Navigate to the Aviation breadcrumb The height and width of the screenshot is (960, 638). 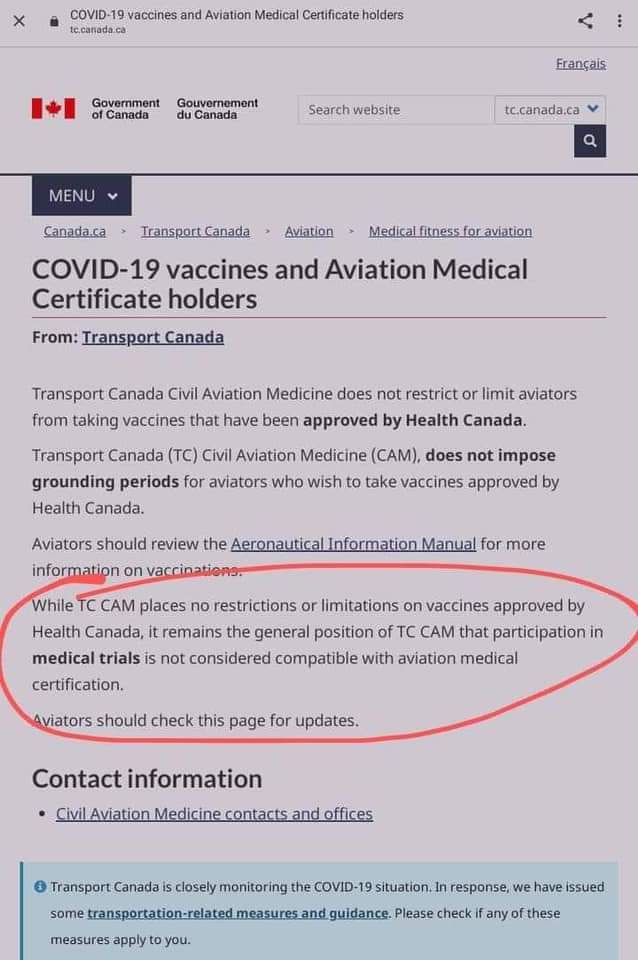[309, 231]
